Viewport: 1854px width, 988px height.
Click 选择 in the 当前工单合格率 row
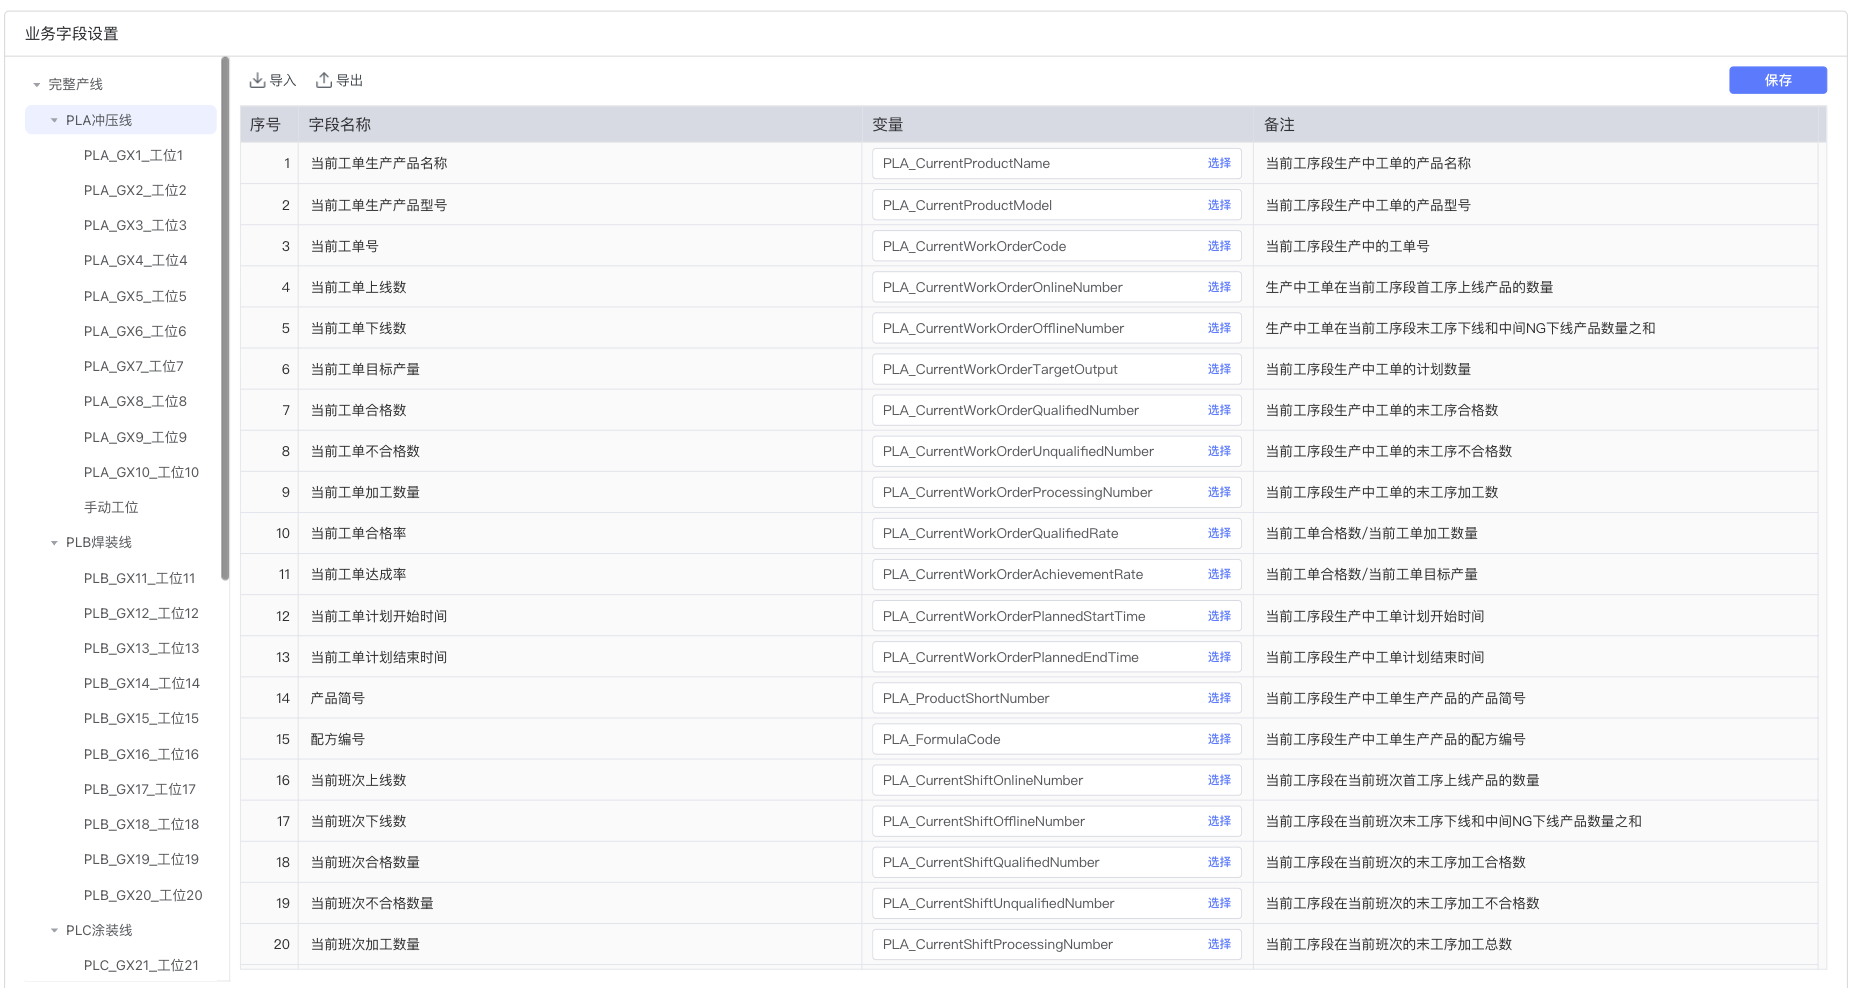click(x=1218, y=533)
